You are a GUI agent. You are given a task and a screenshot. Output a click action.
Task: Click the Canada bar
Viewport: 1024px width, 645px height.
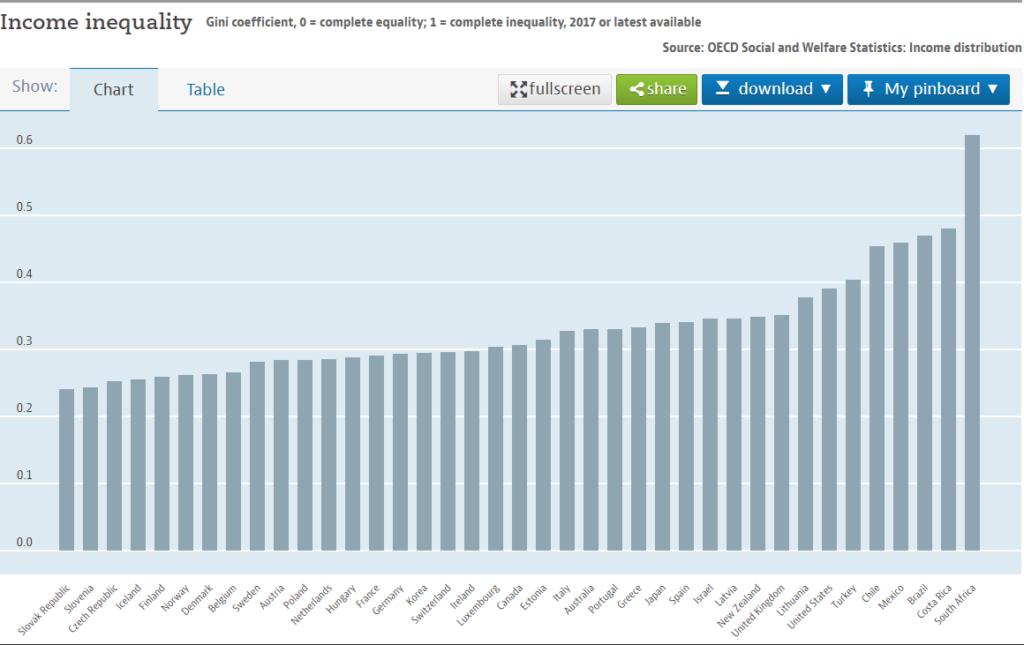tap(519, 448)
